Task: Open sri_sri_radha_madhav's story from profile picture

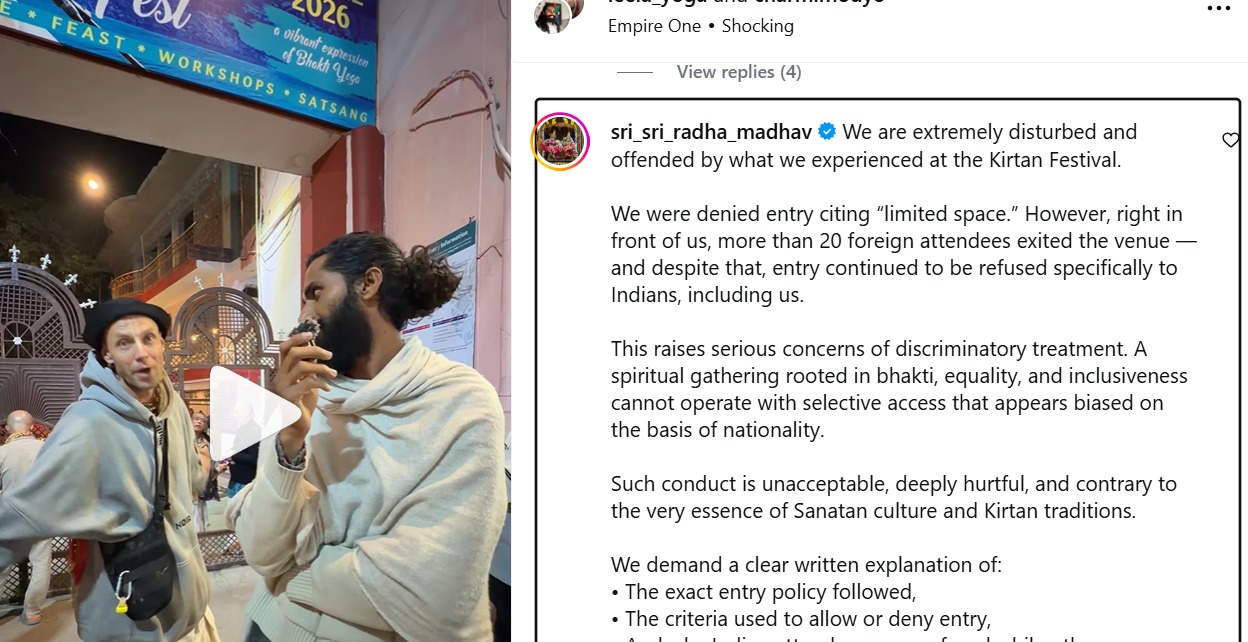Action: [560, 141]
